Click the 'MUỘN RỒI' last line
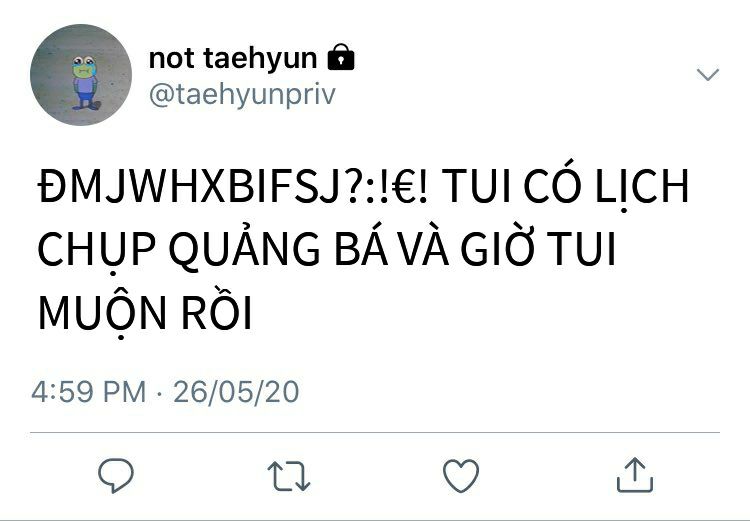The height and width of the screenshot is (521, 750). click(145, 313)
